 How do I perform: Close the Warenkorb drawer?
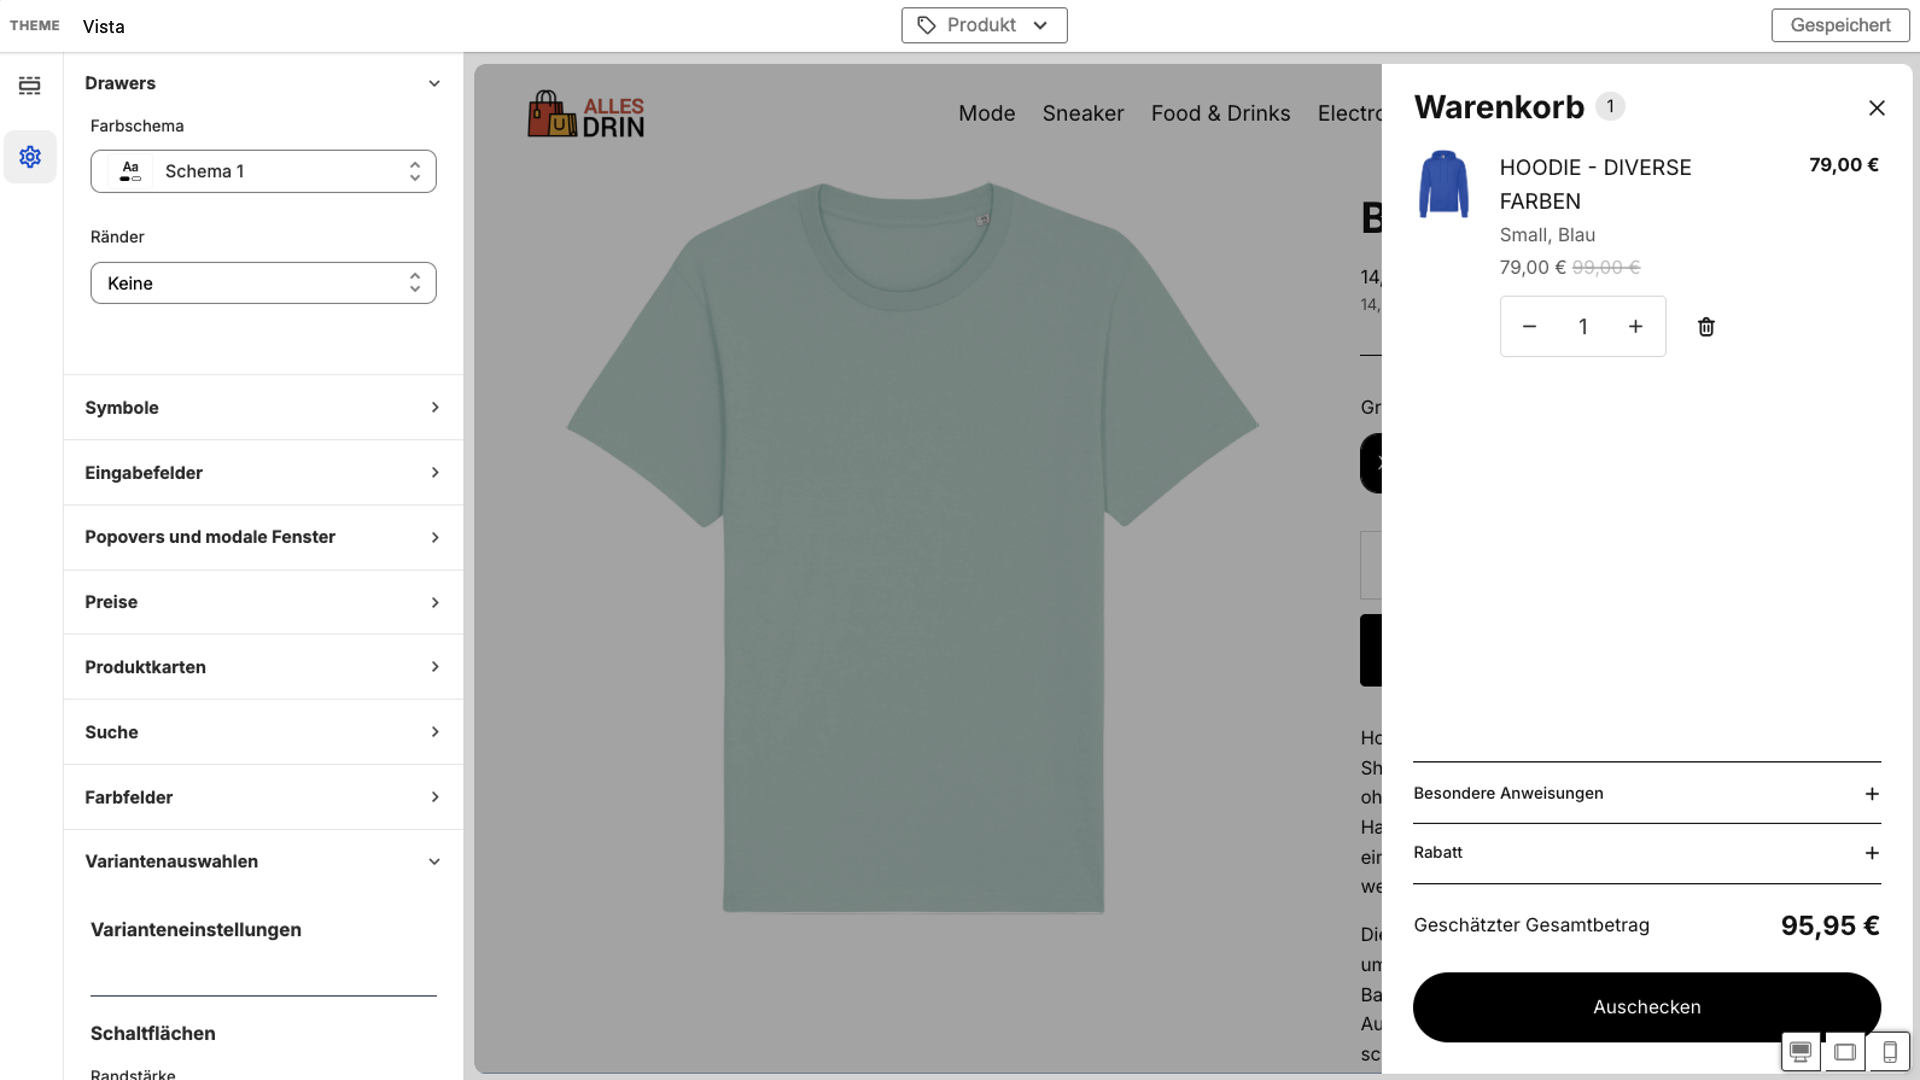click(x=1876, y=108)
